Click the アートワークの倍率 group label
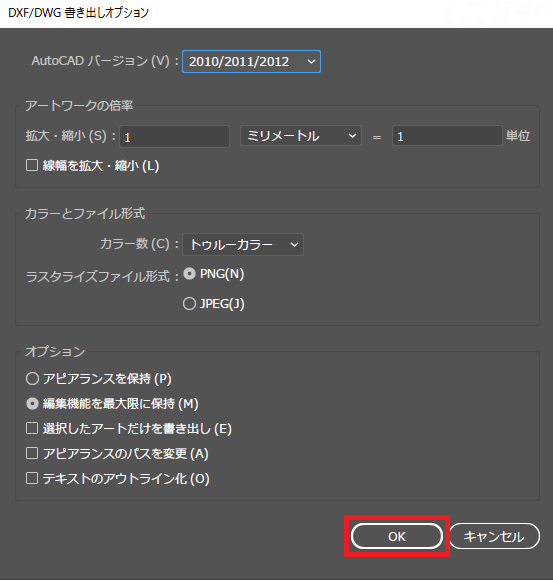Image resolution: width=553 pixels, height=580 pixels. tap(79, 106)
